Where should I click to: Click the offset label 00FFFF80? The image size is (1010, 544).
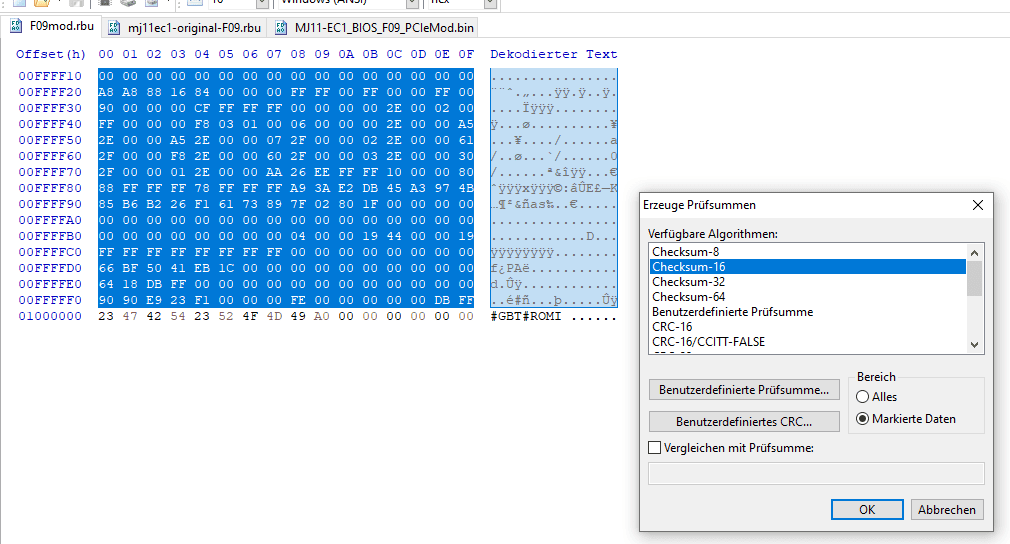coord(50,188)
